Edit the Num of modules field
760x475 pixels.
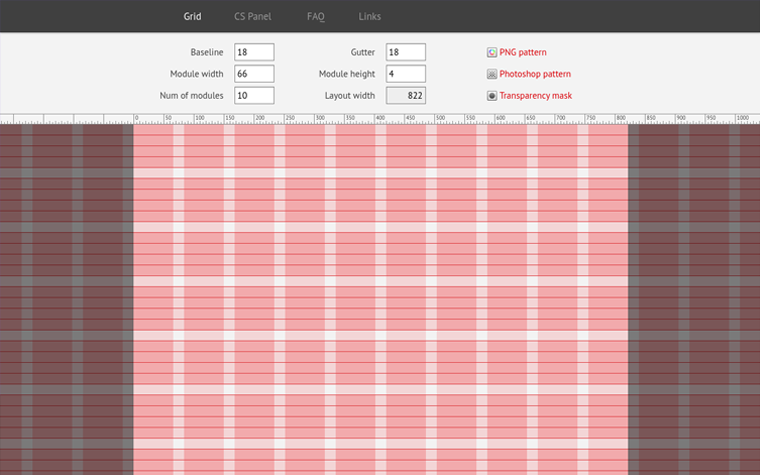tap(254, 96)
